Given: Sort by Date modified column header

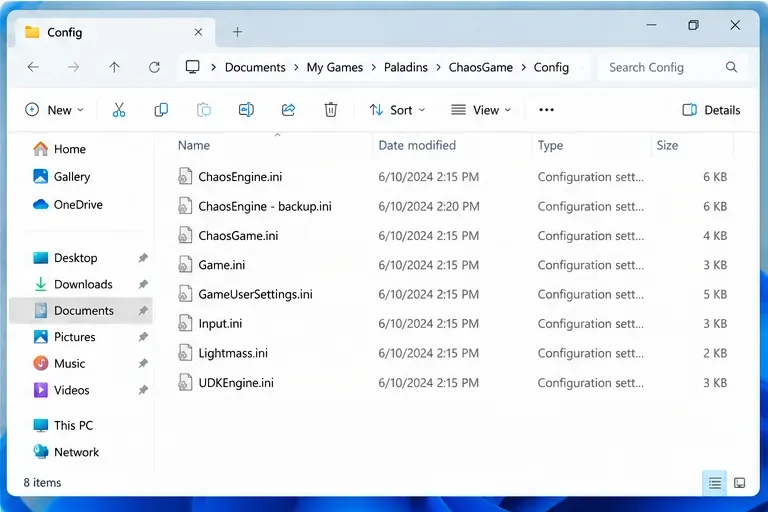Looking at the screenshot, I should (417, 145).
